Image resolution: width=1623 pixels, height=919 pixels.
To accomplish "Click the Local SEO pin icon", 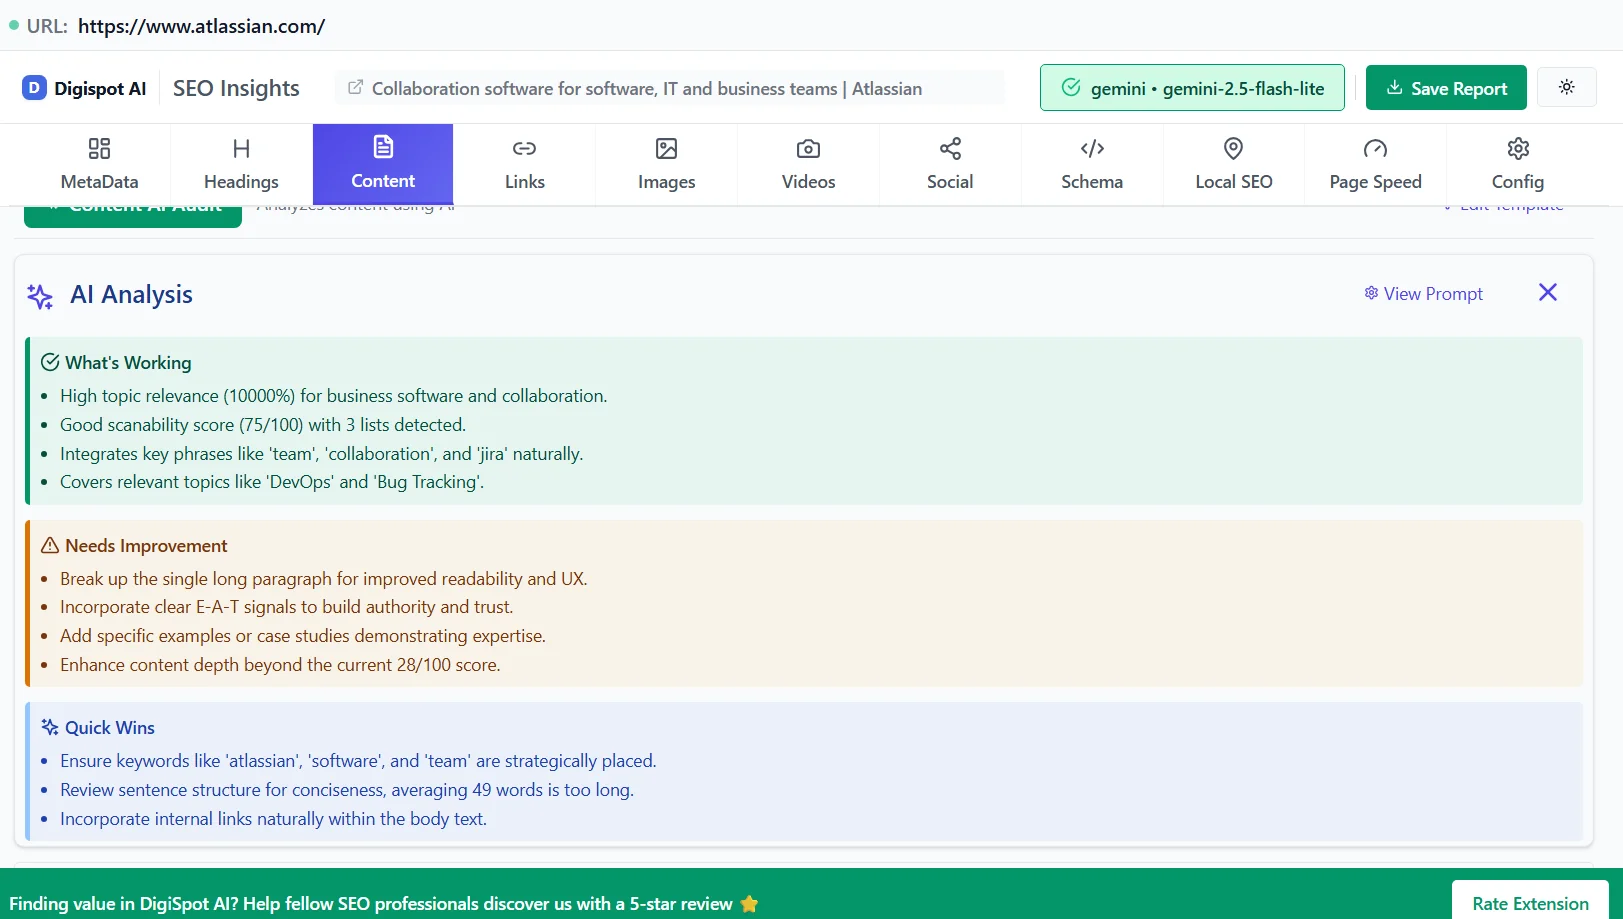I will click(1233, 148).
